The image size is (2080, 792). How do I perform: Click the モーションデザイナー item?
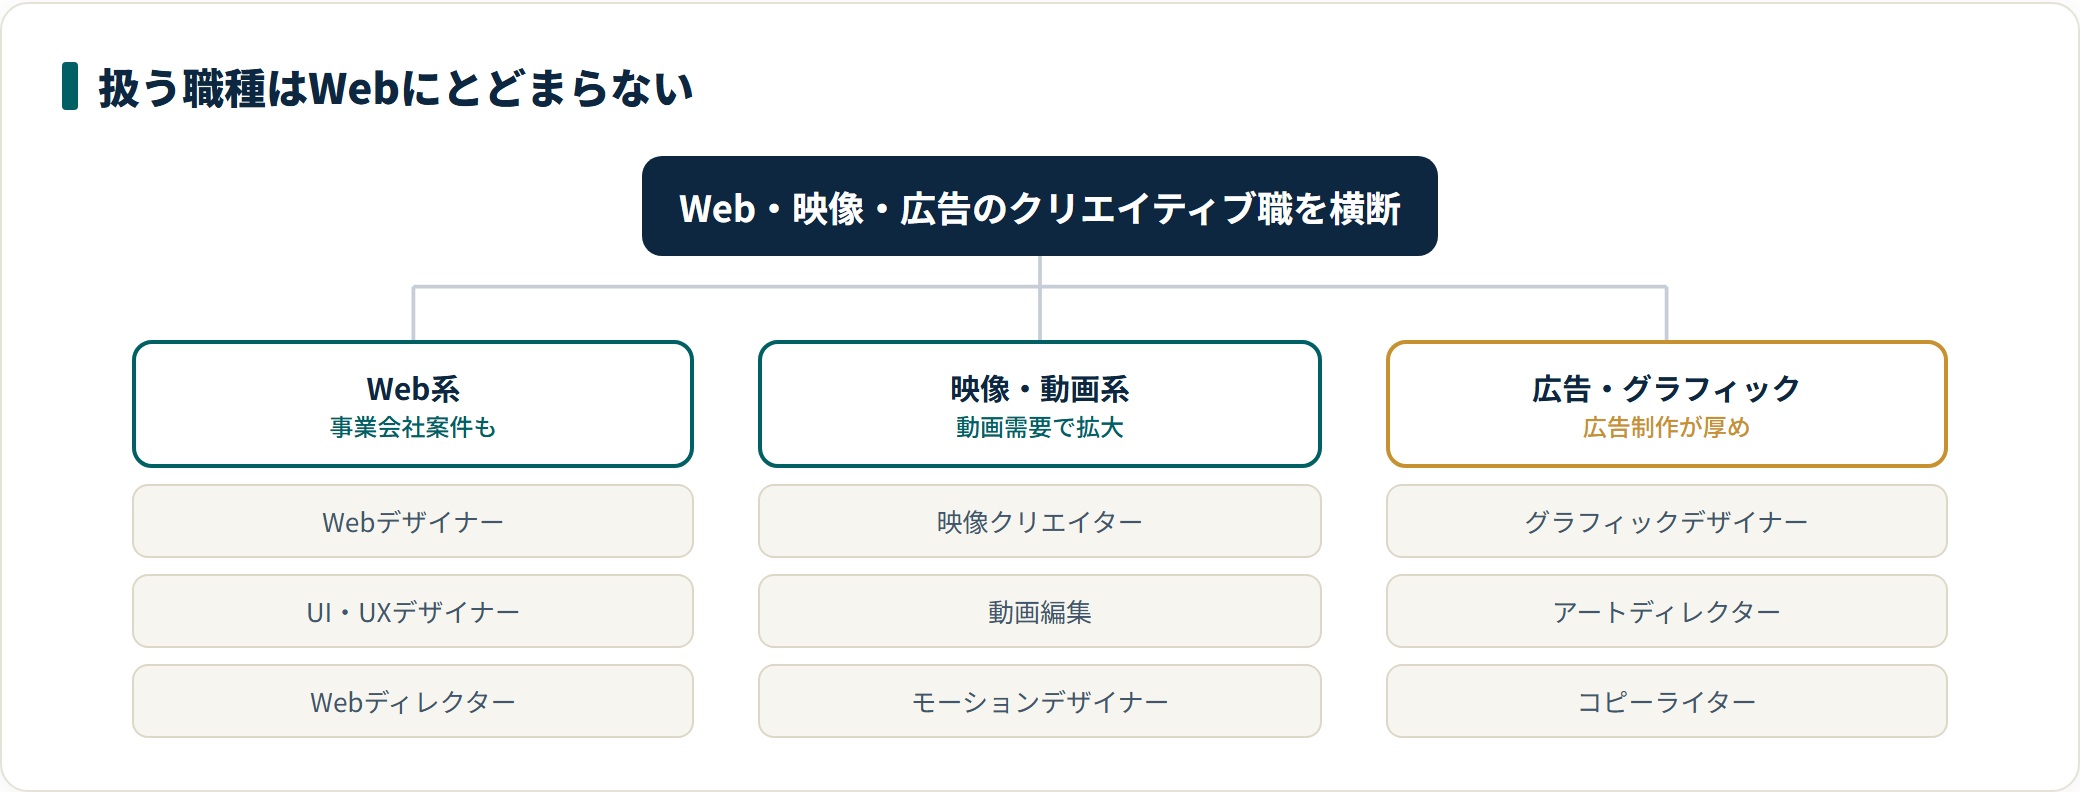click(x=1039, y=701)
